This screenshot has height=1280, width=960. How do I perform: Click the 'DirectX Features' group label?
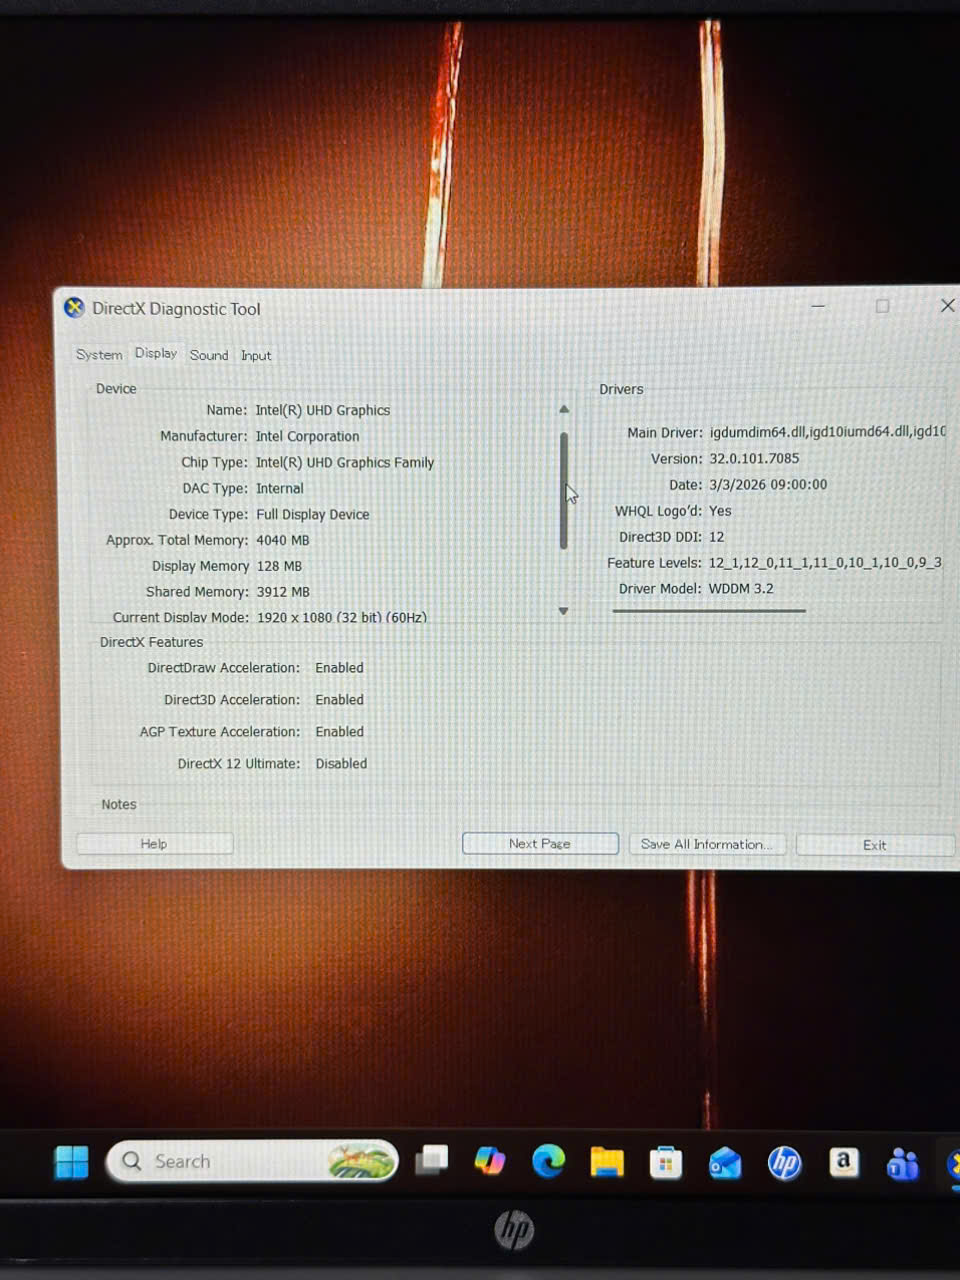pyautogui.click(x=151, y=642)
